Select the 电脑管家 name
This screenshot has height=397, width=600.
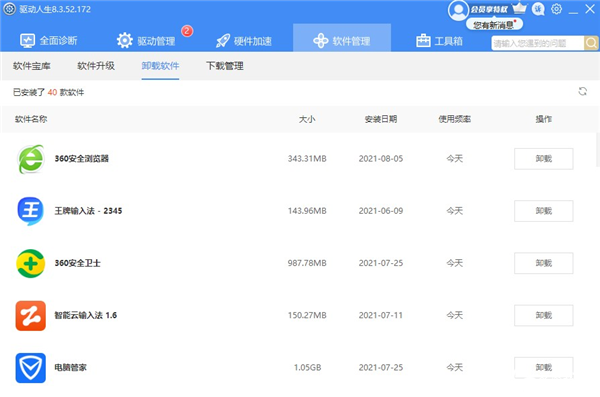coord(70,368)
